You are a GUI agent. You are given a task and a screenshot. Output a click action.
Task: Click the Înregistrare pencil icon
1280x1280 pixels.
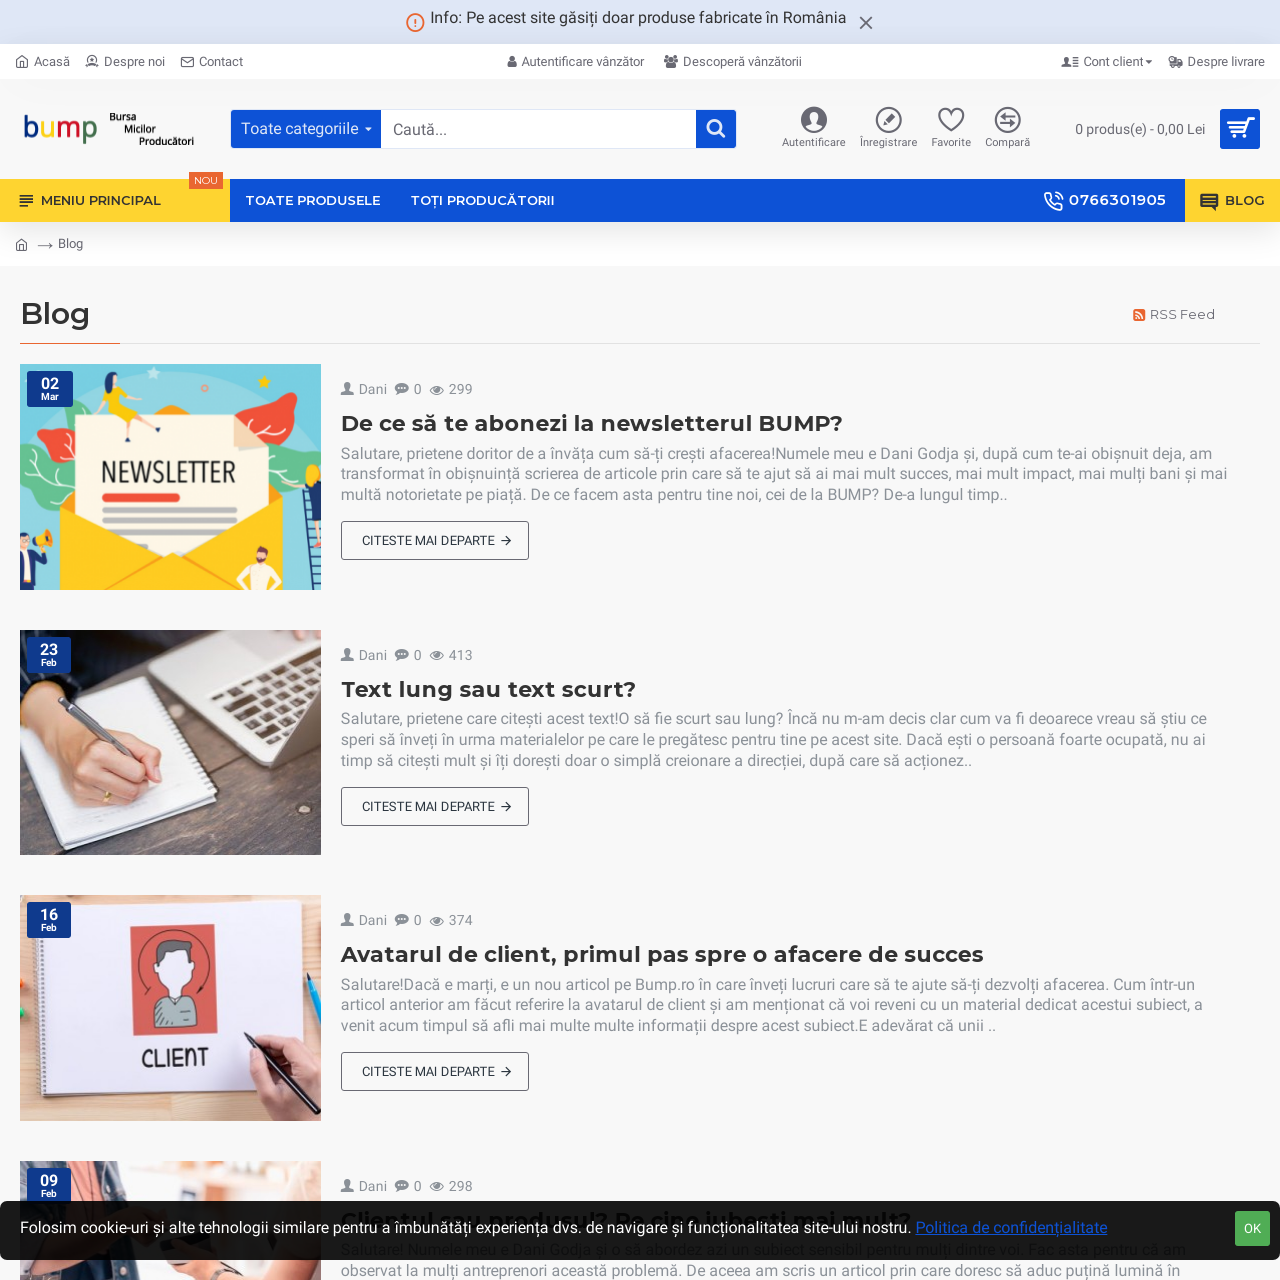[x=888, y=121]
